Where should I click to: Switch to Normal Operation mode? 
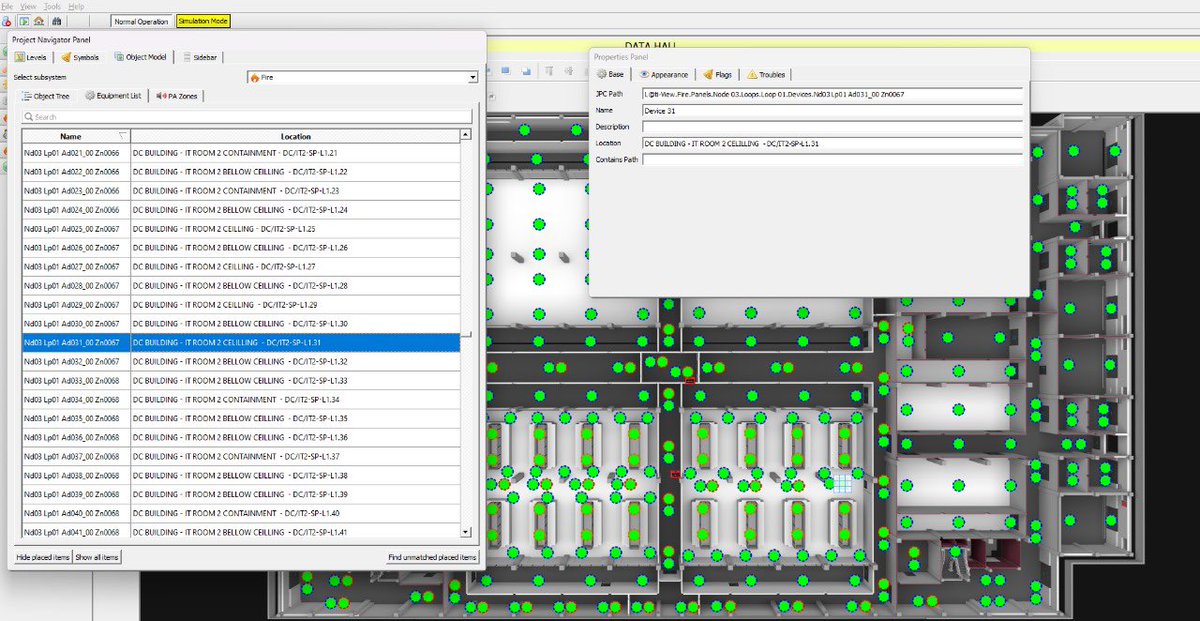pos(141,20)
